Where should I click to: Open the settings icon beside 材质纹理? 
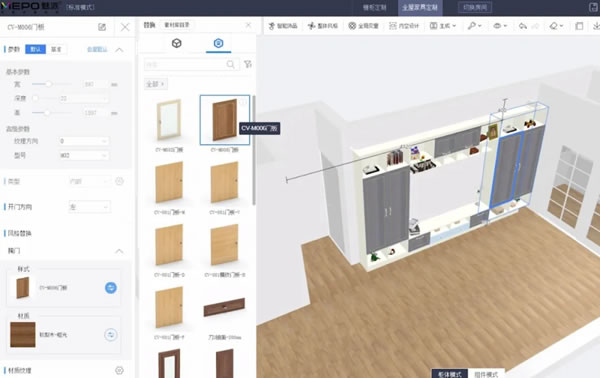point(119,370)
